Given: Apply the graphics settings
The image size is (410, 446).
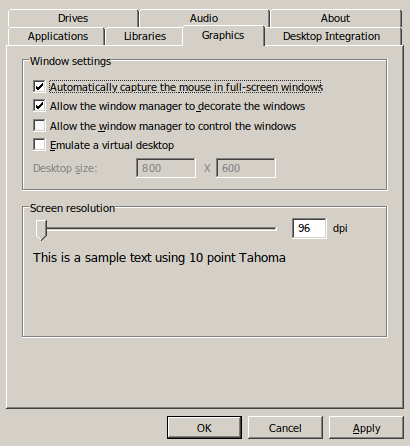Looking at the screenshot, I should click(366, 428).
